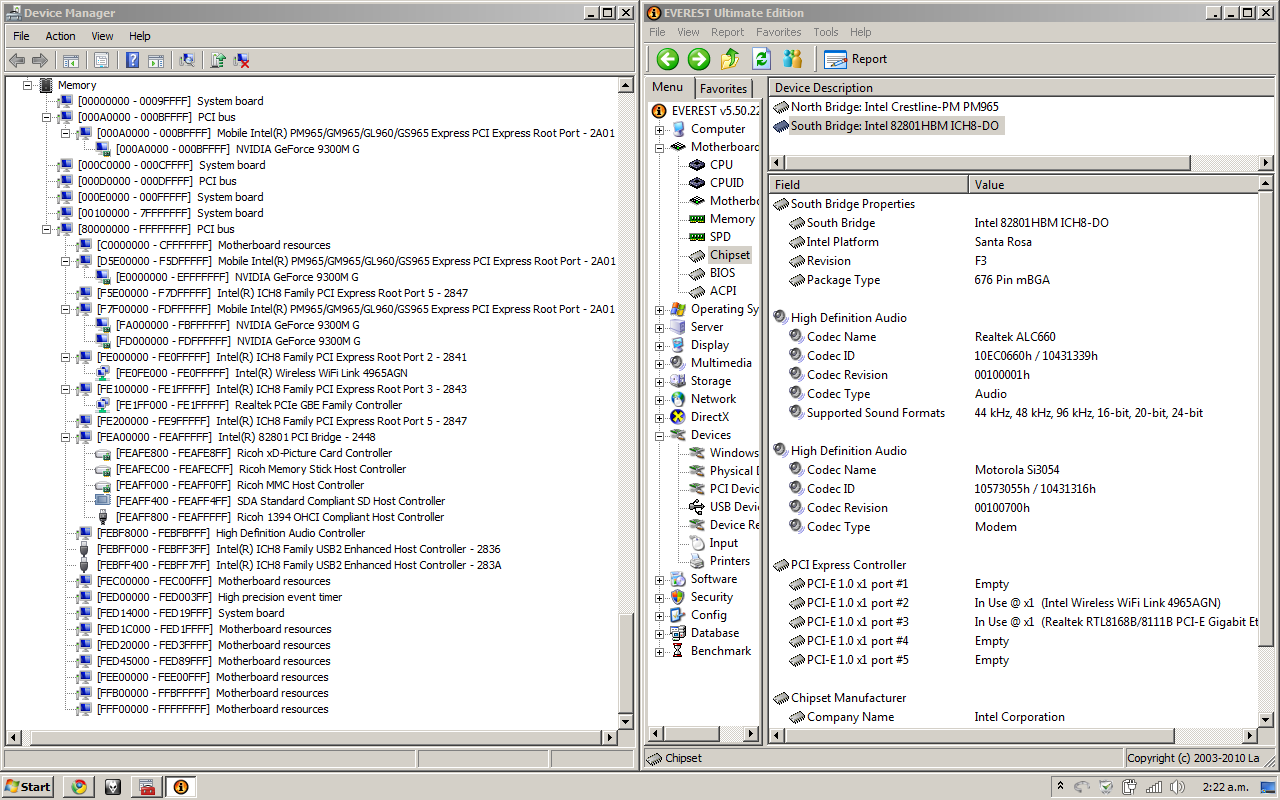Toggle show/hide console tree icon in Device Manager
The image size is (1280, 800).
[x=71, y=61]
